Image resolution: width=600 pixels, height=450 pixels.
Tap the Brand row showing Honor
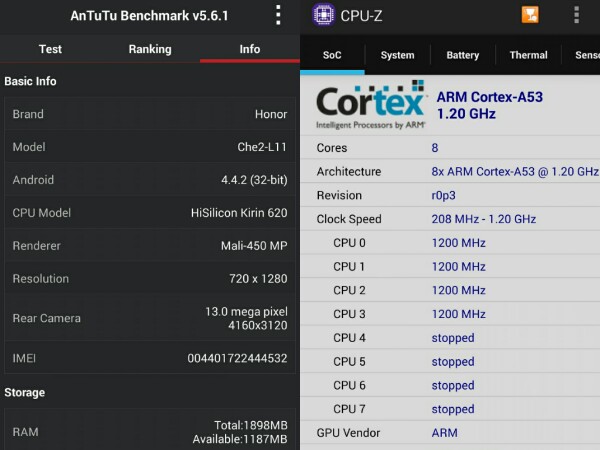coord(150,114)
